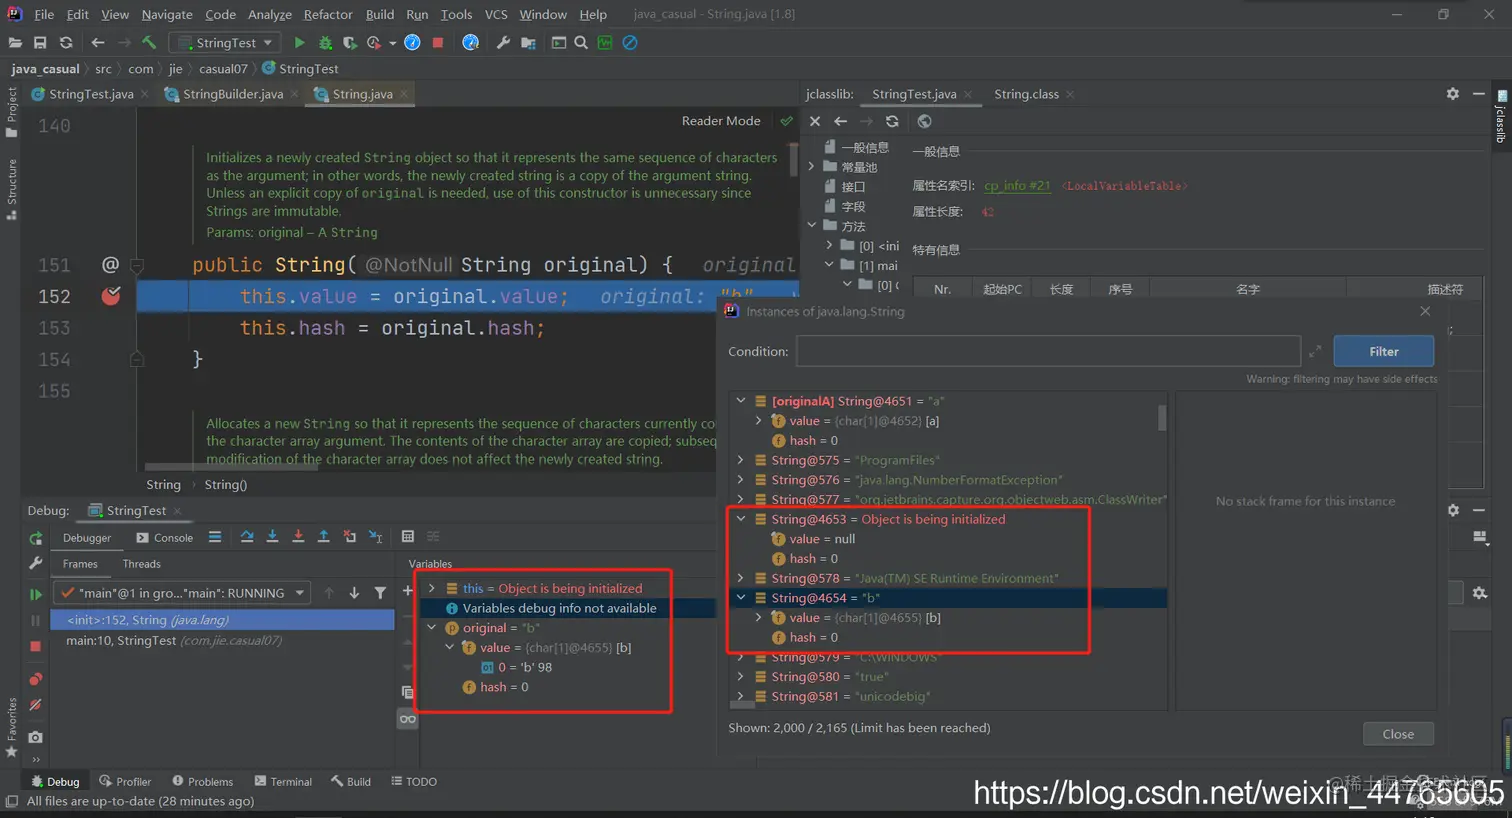
Task: Open the Navigate menu
Action: coord(167,14)
